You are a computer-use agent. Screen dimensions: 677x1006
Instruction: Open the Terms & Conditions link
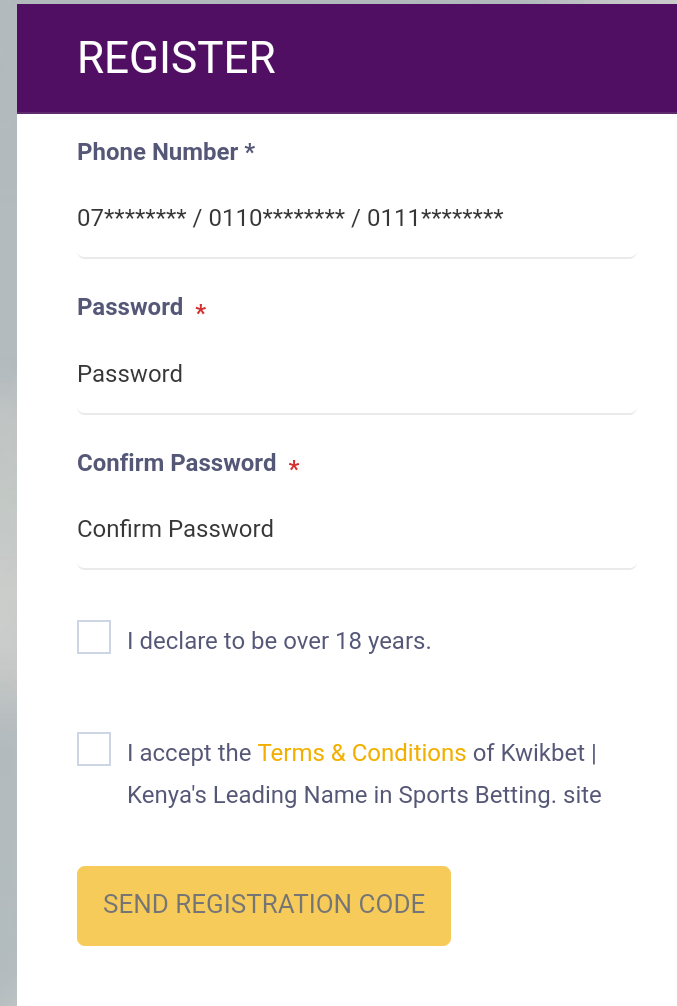(x=362, y=753)
